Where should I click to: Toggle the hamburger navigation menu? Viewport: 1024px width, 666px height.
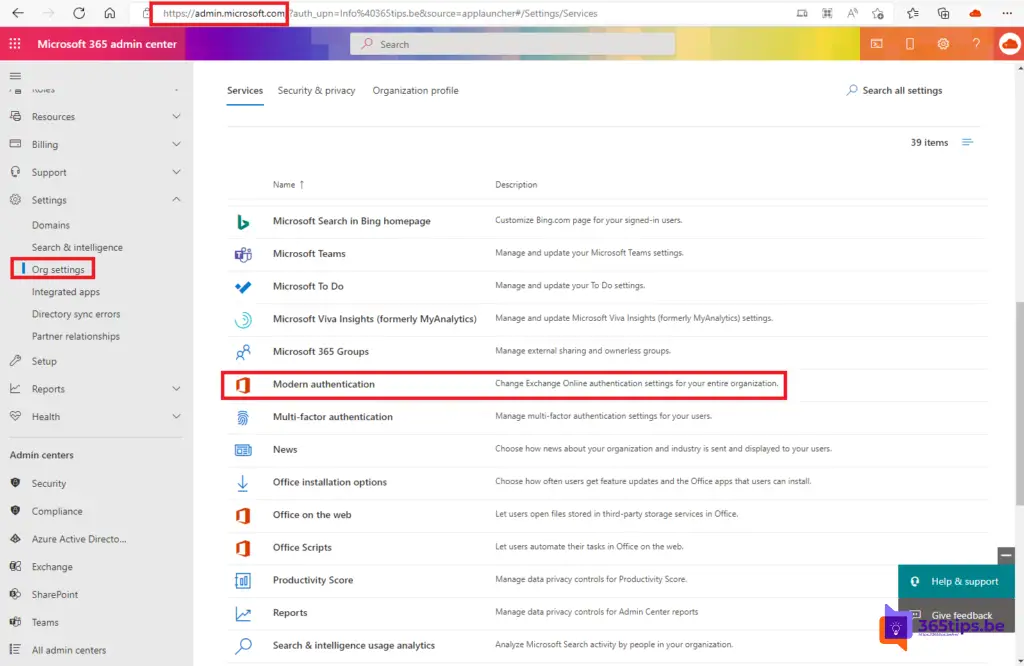click(x=15, y=76)
